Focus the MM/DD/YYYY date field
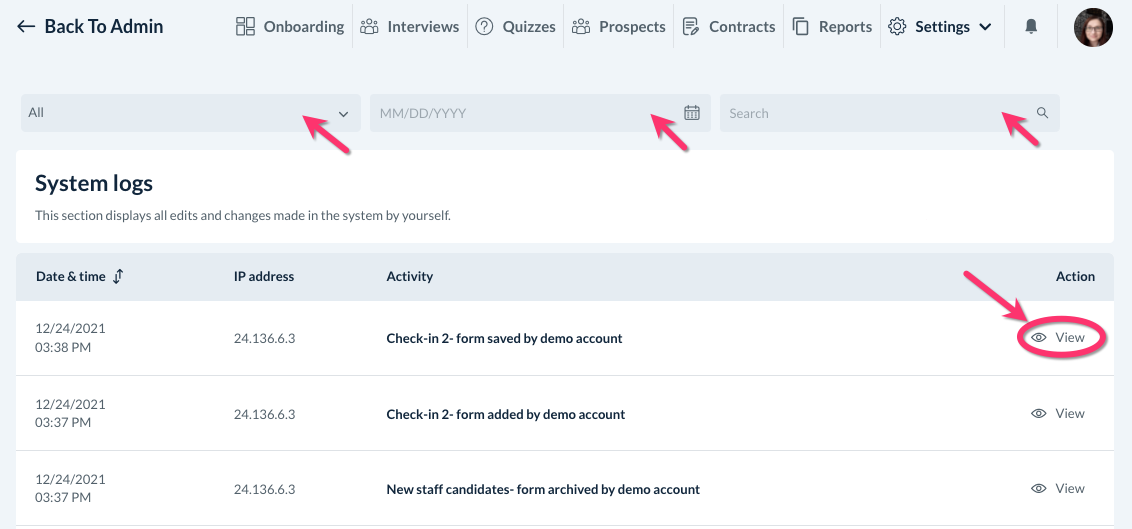The height and width of the screenshot is (529, 1132). (520, 113)
